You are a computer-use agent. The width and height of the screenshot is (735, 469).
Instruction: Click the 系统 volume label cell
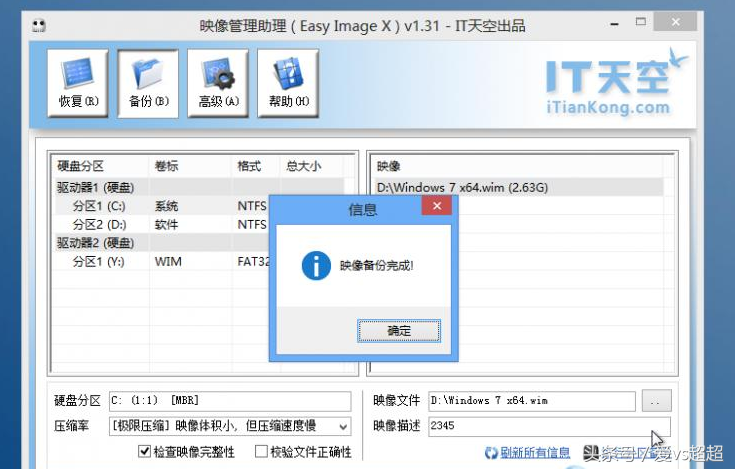click(166, 206)
